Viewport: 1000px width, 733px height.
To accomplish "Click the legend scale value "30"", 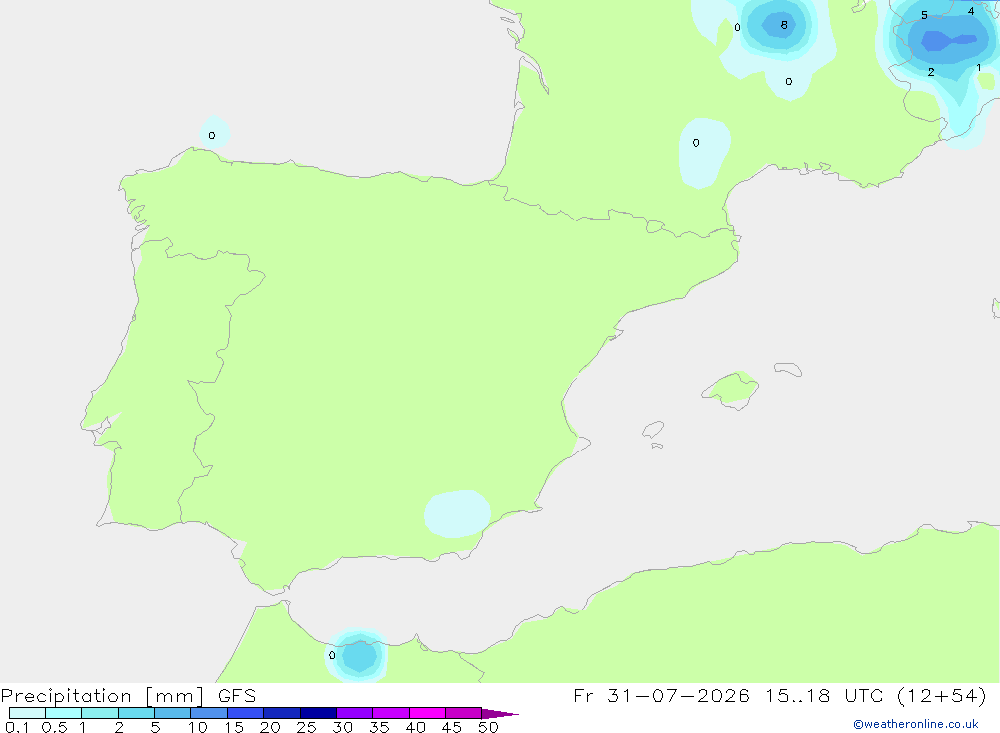I will click(x=342, y=727).
